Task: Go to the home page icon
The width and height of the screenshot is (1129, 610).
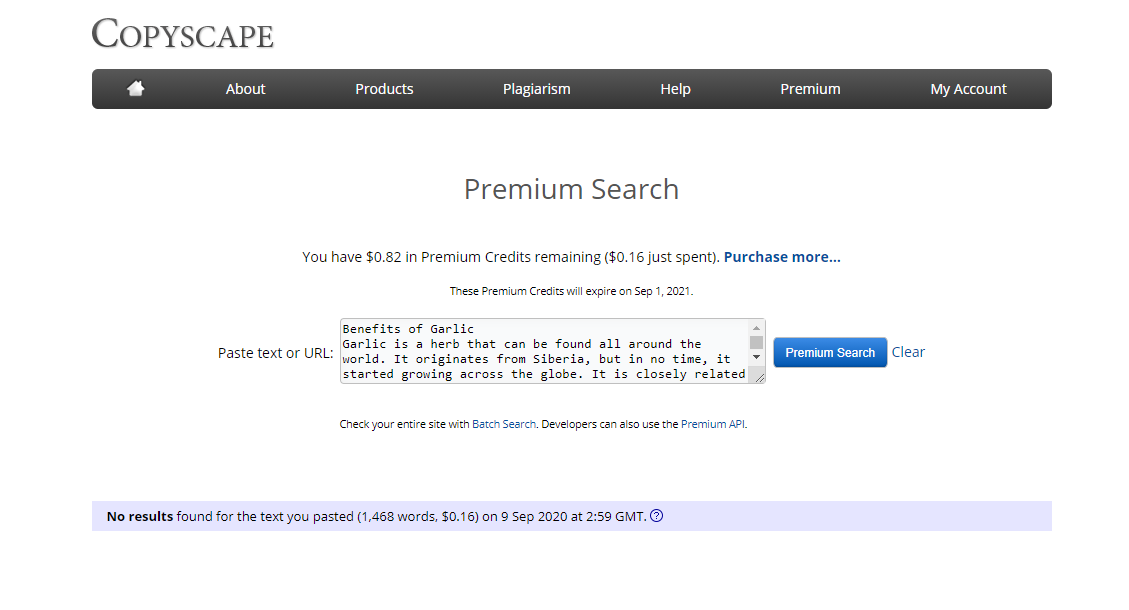Action: 135,89
